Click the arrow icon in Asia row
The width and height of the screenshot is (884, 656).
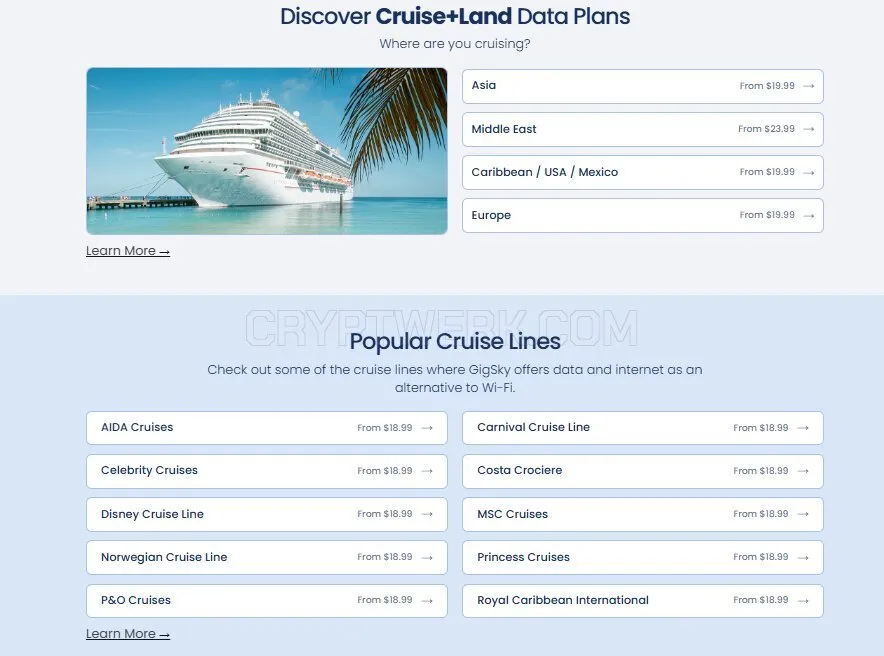click(808, 86)
